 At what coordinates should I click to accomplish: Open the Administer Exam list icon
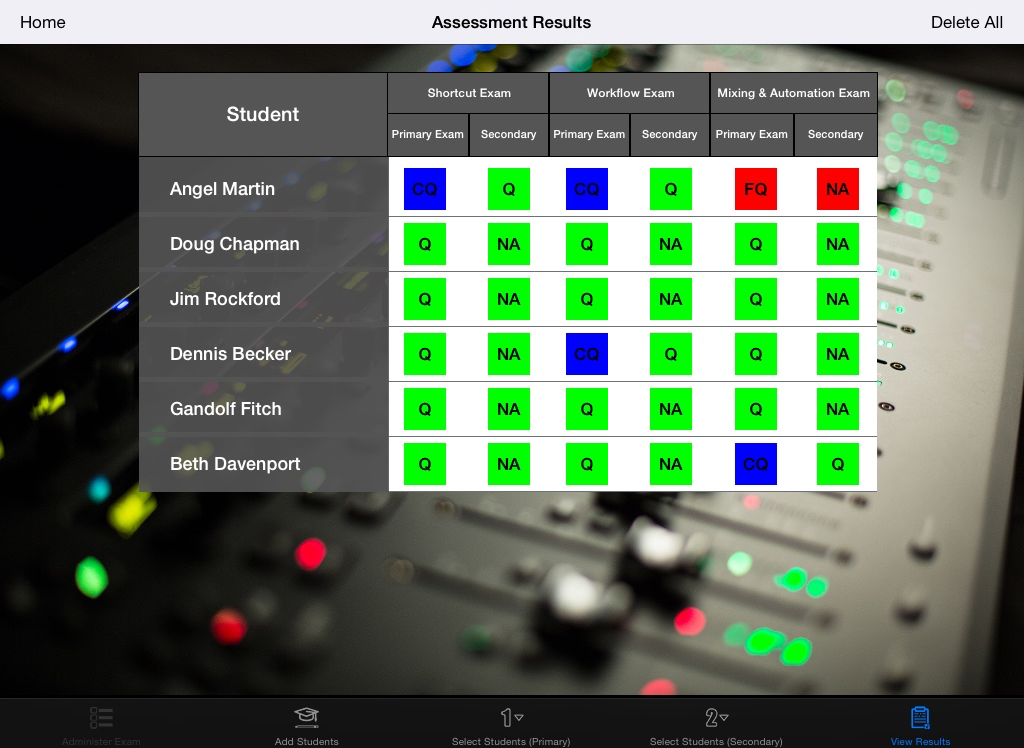point(101,718)
